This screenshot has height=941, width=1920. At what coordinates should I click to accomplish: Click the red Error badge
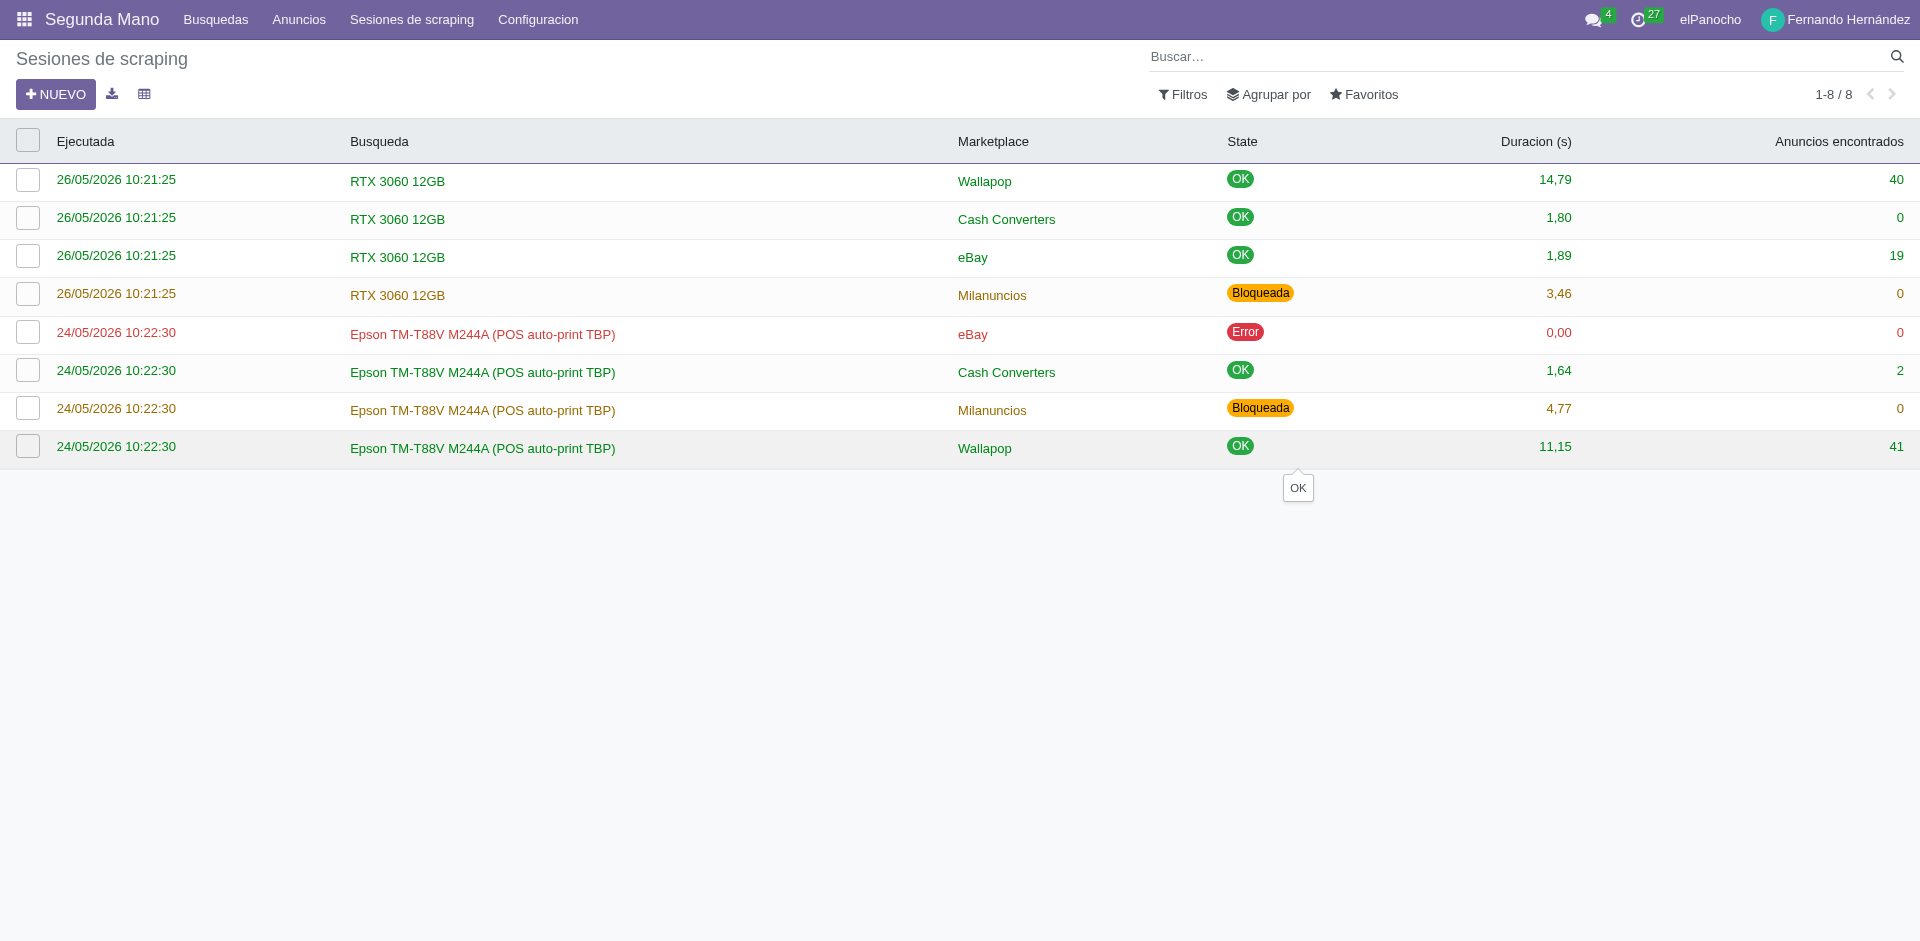1245,332
